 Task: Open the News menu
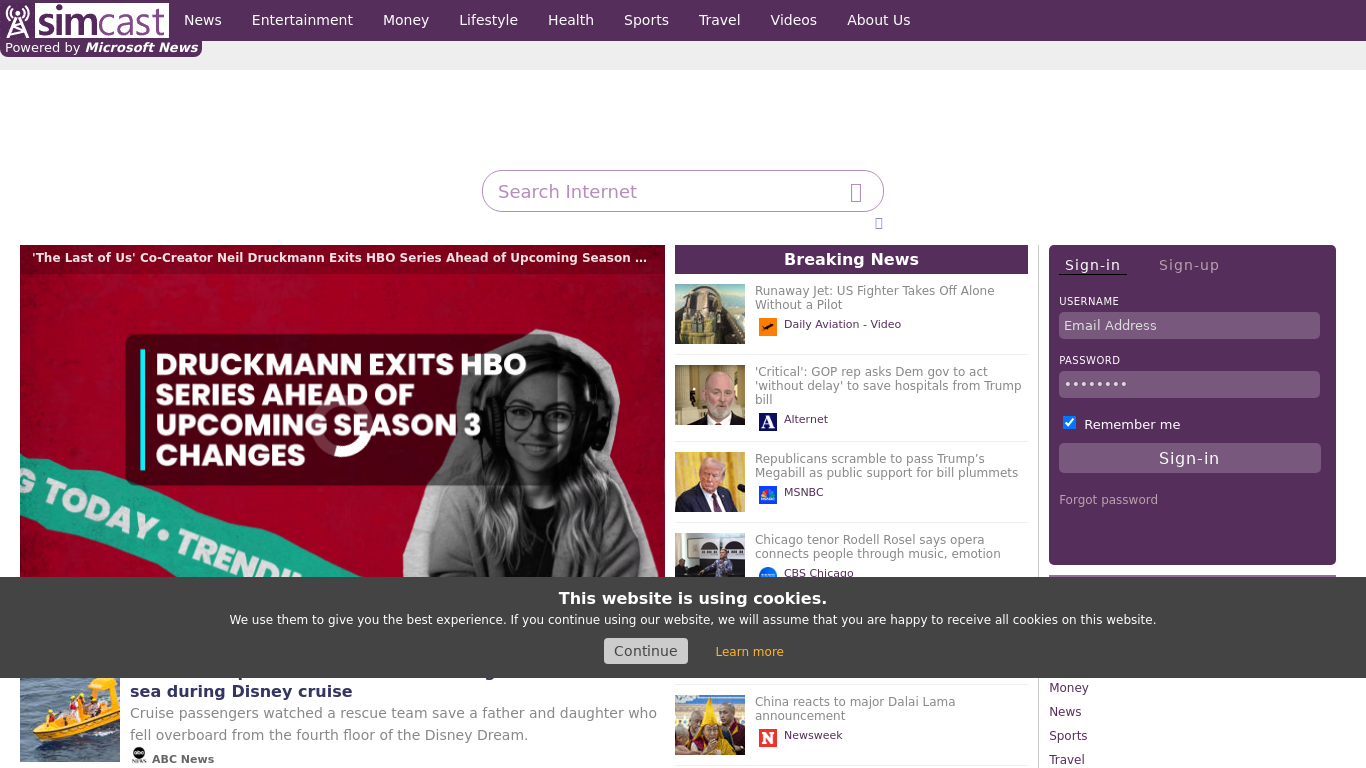[203, 20]
